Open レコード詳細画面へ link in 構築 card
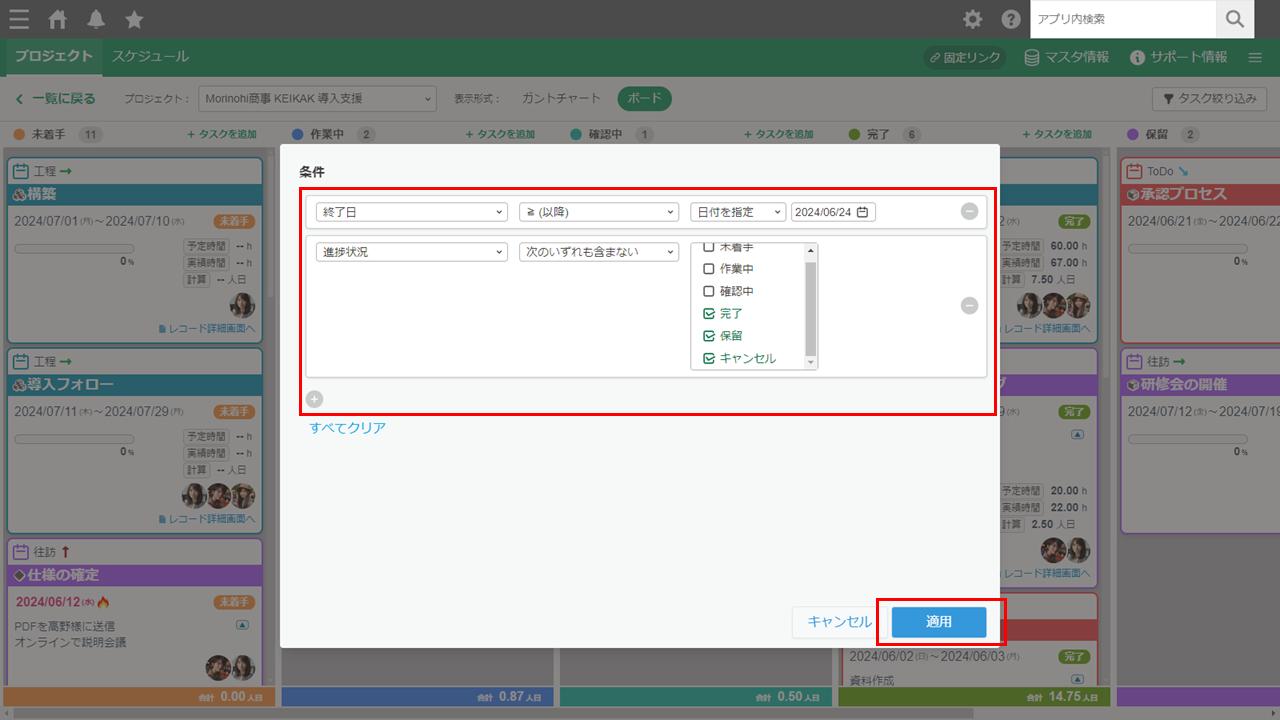Screen dimensions: 1280x720 coord(207,328)
